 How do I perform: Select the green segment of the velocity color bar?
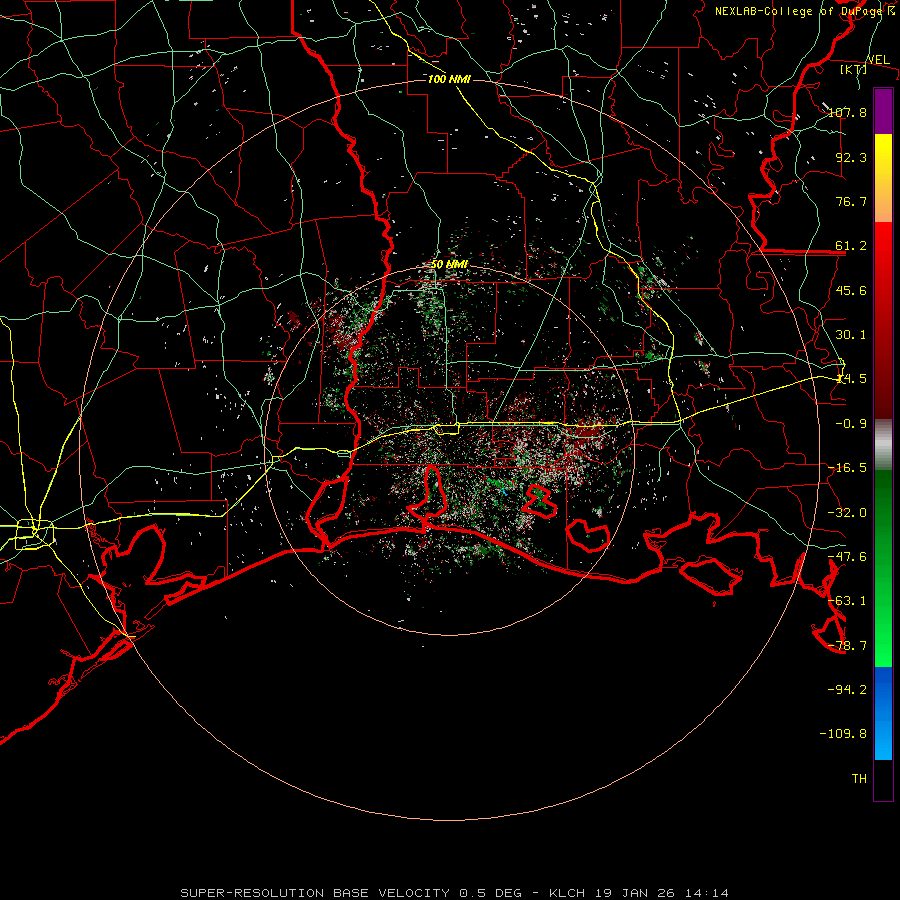pos(883,568)
